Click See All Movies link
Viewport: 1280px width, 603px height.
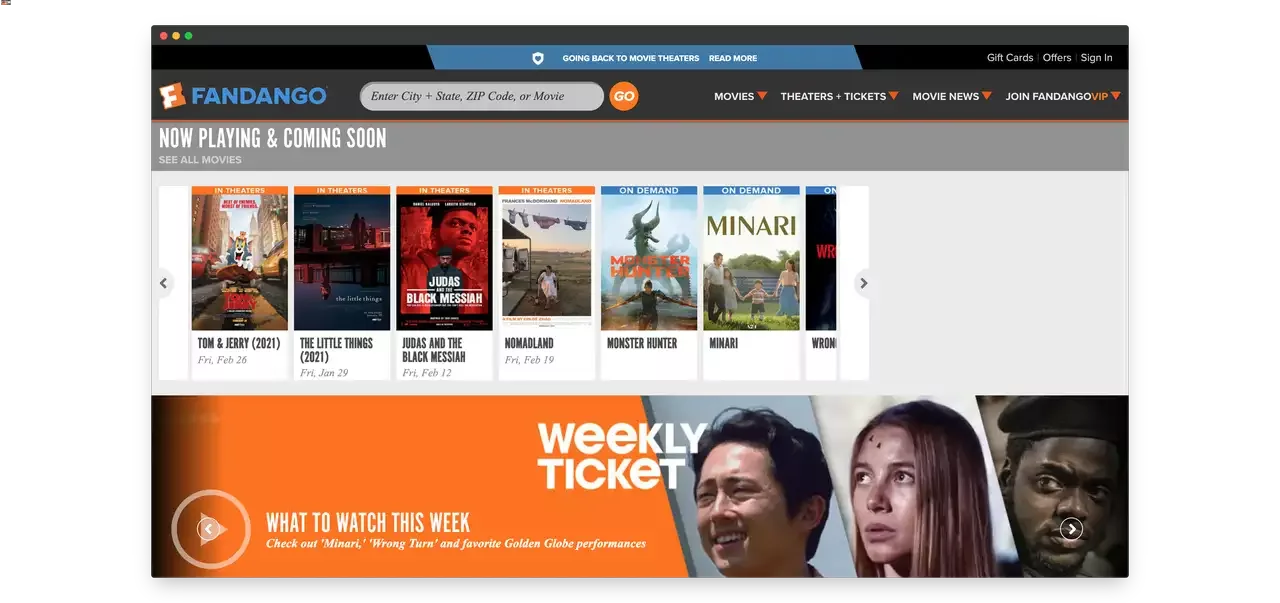[x=200, y=160]
